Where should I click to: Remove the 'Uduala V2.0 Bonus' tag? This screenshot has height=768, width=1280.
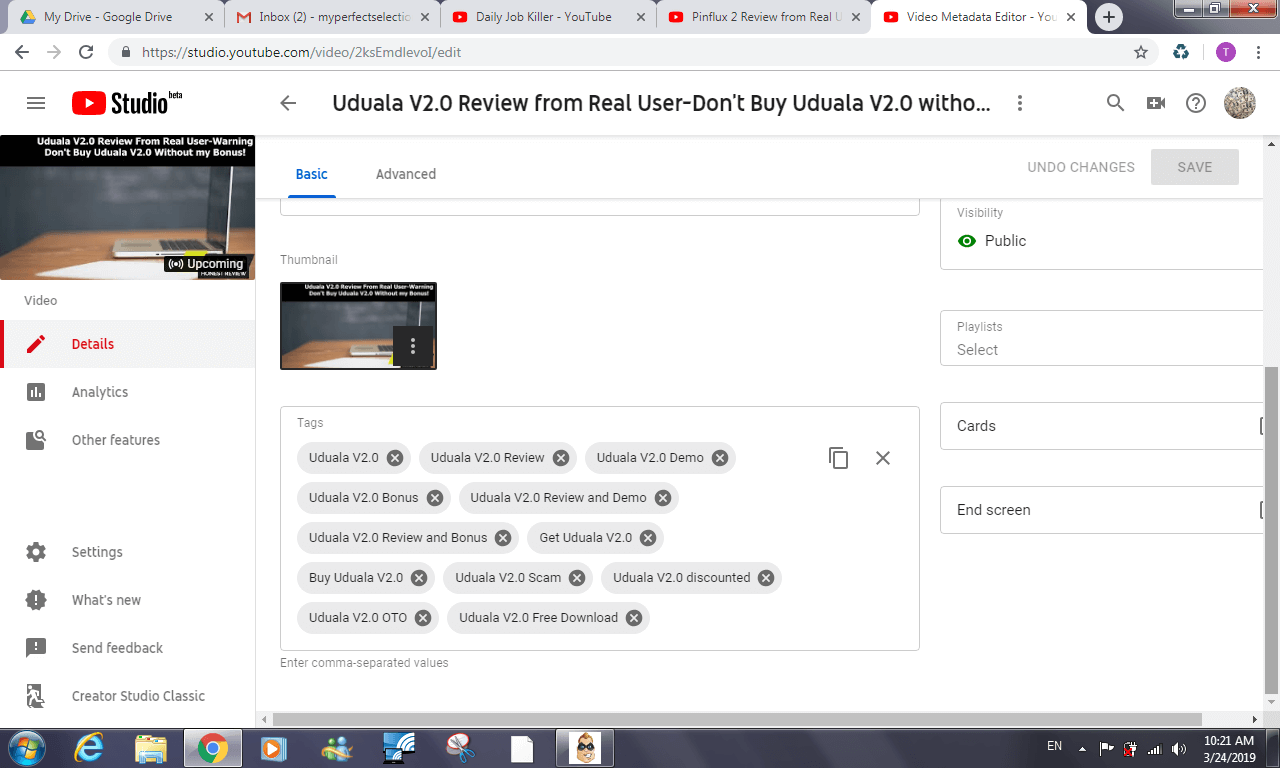pos(435,498)
